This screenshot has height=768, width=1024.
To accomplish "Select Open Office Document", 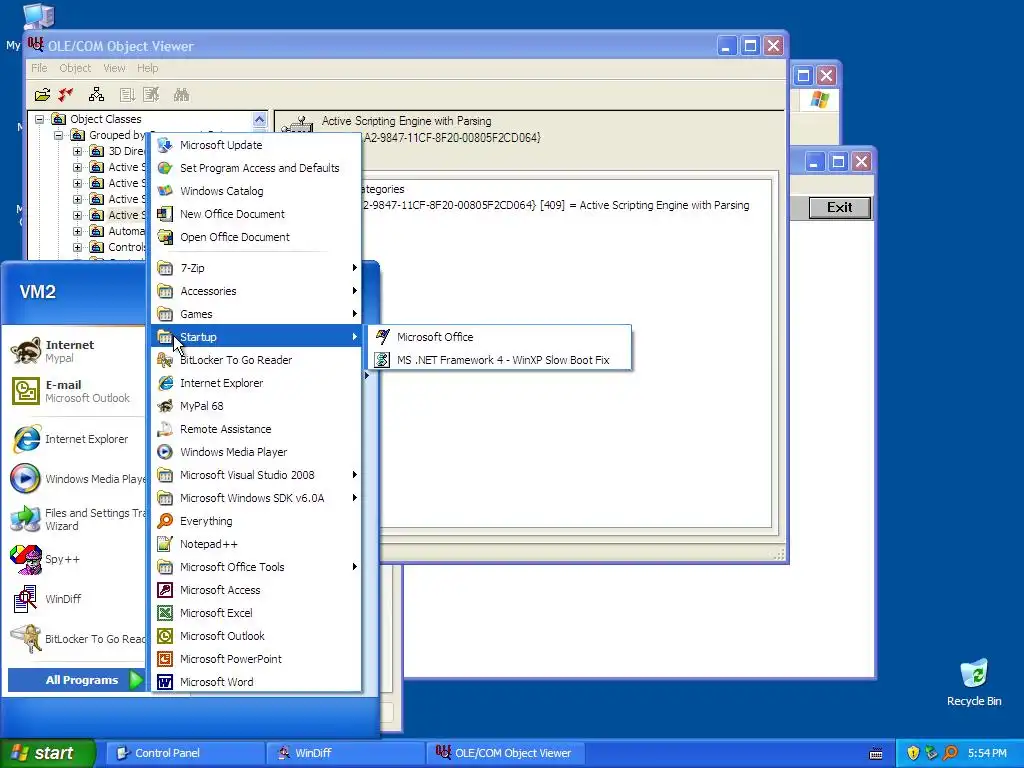I will click(x=256, y=236).
